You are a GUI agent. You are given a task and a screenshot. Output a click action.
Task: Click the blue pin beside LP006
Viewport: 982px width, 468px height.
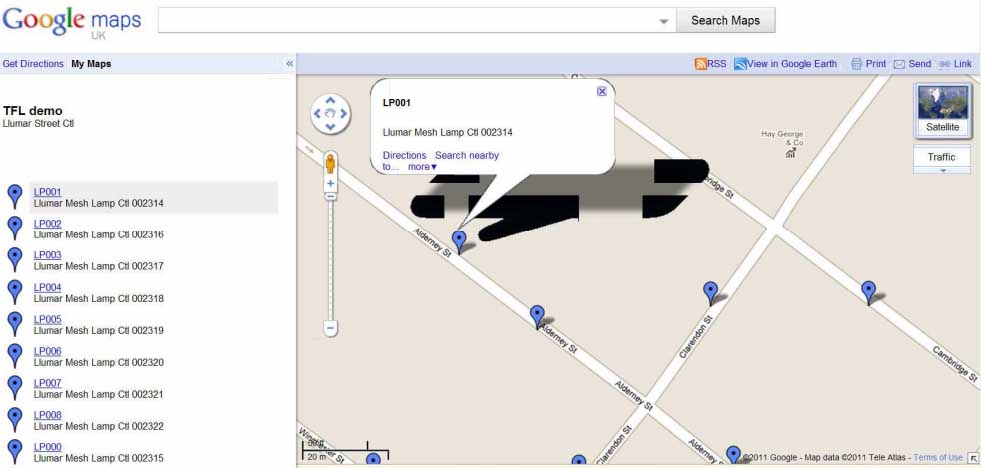pos(15,355)
